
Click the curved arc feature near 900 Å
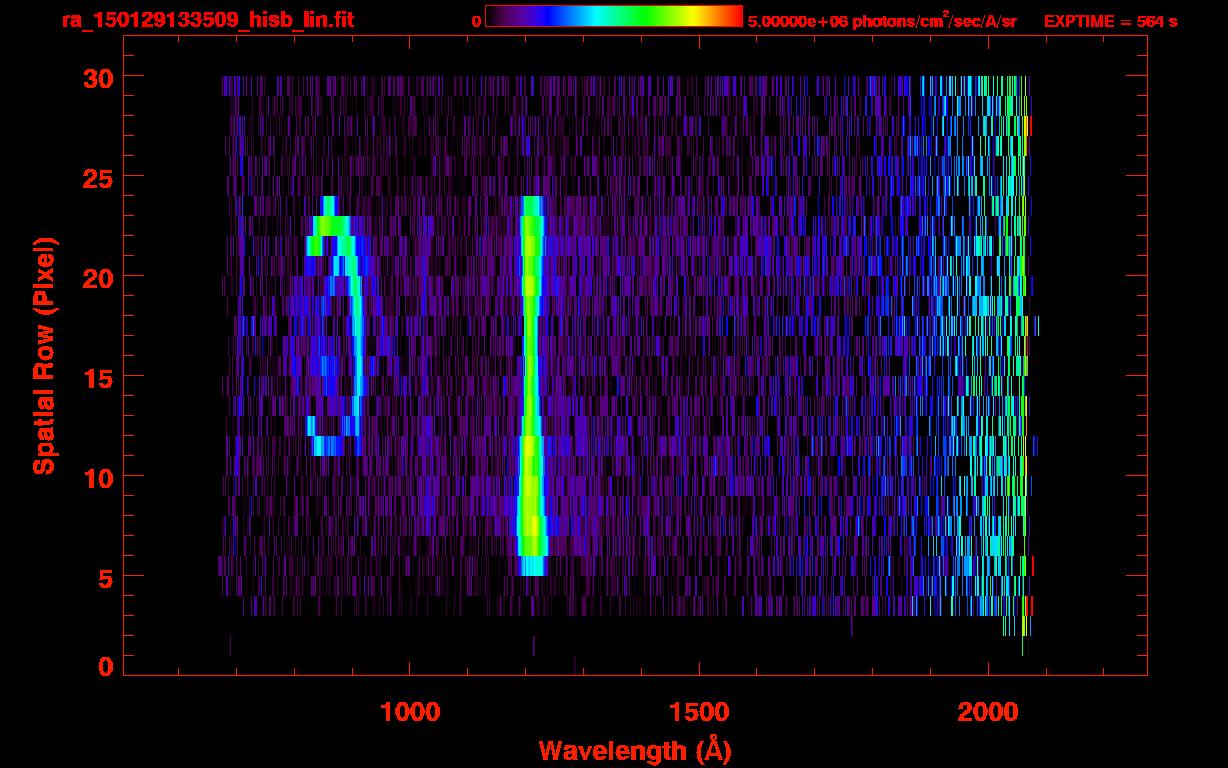click(336, 326)
